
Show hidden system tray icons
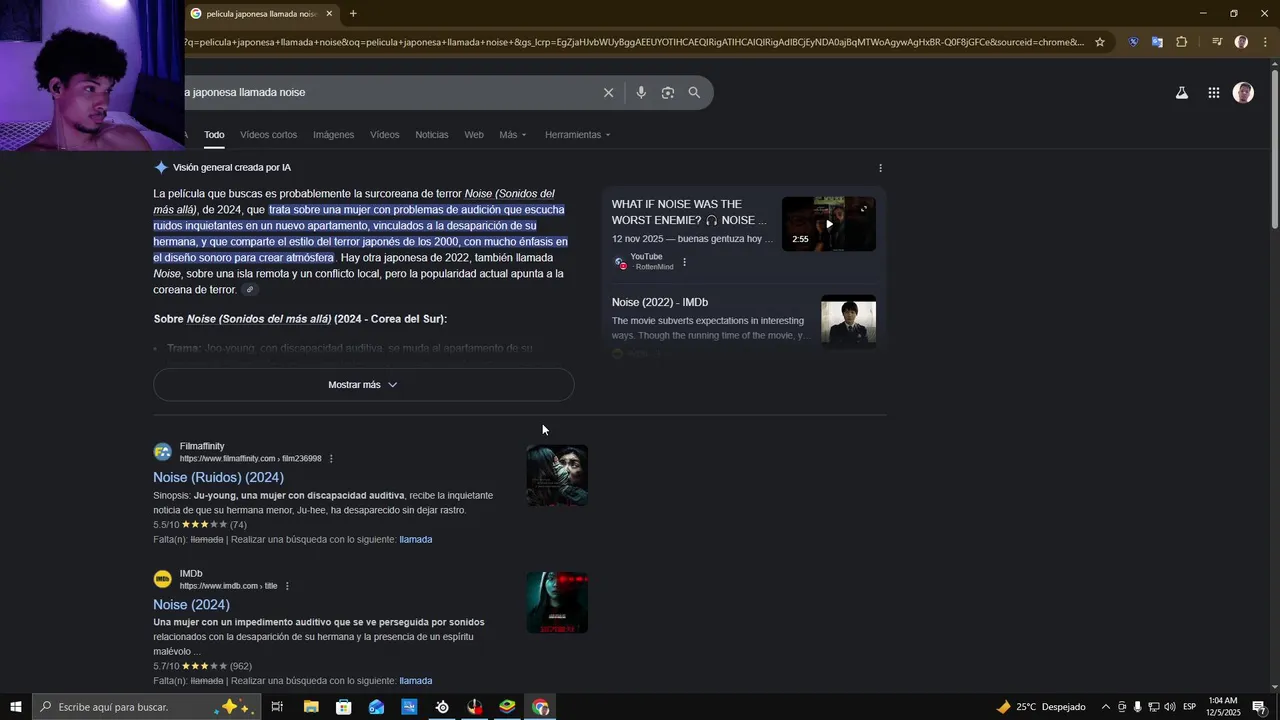tap(1105, 707)
